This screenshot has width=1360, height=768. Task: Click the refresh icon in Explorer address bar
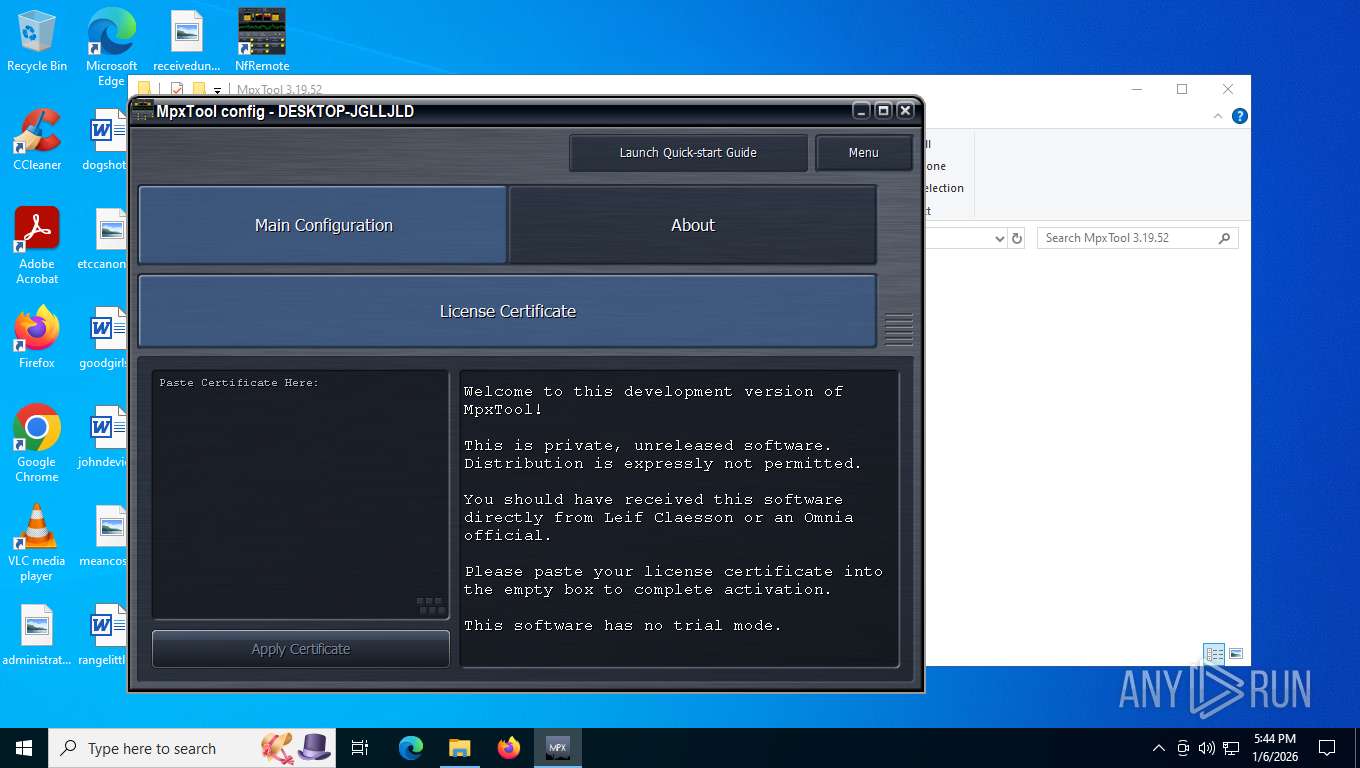[x=1017, y=238]
